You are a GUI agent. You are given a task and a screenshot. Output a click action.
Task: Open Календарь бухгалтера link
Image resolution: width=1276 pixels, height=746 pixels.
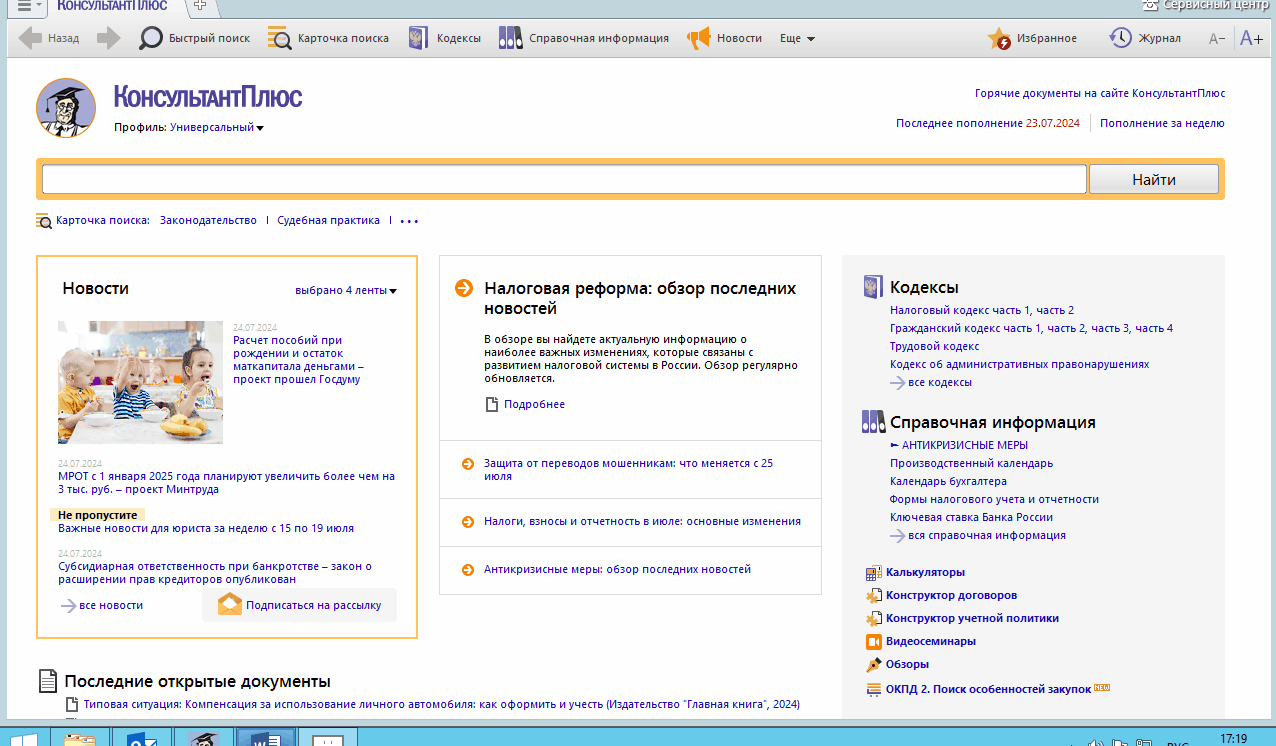[x=948, y=482]
